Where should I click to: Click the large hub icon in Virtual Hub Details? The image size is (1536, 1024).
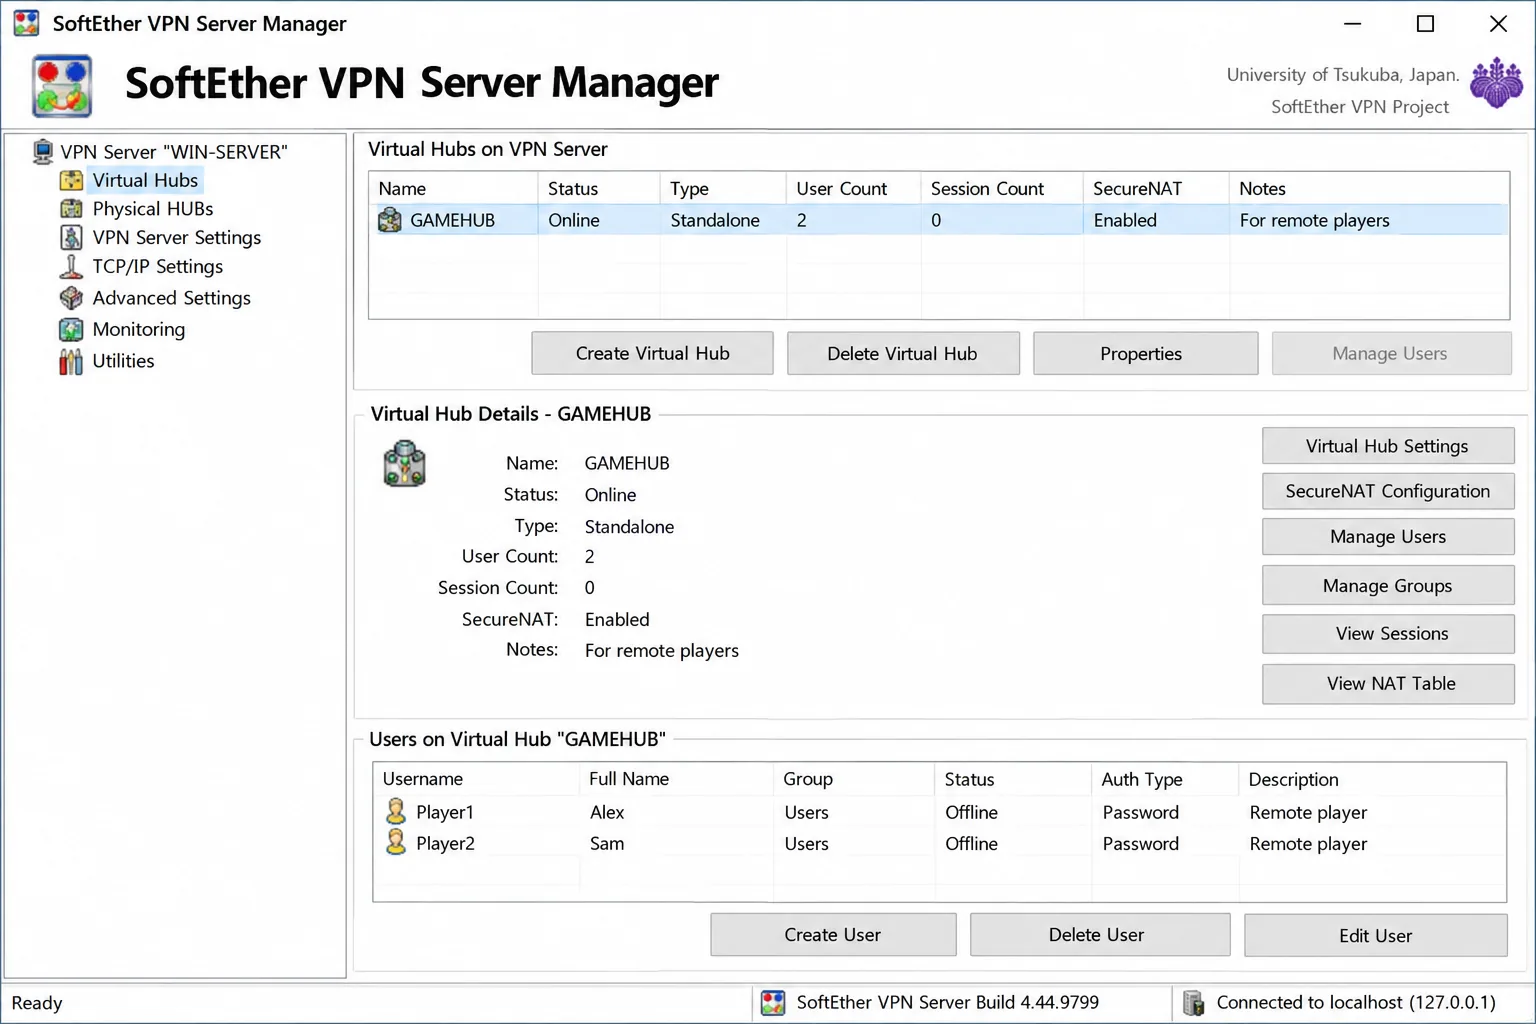pos(405,465)
